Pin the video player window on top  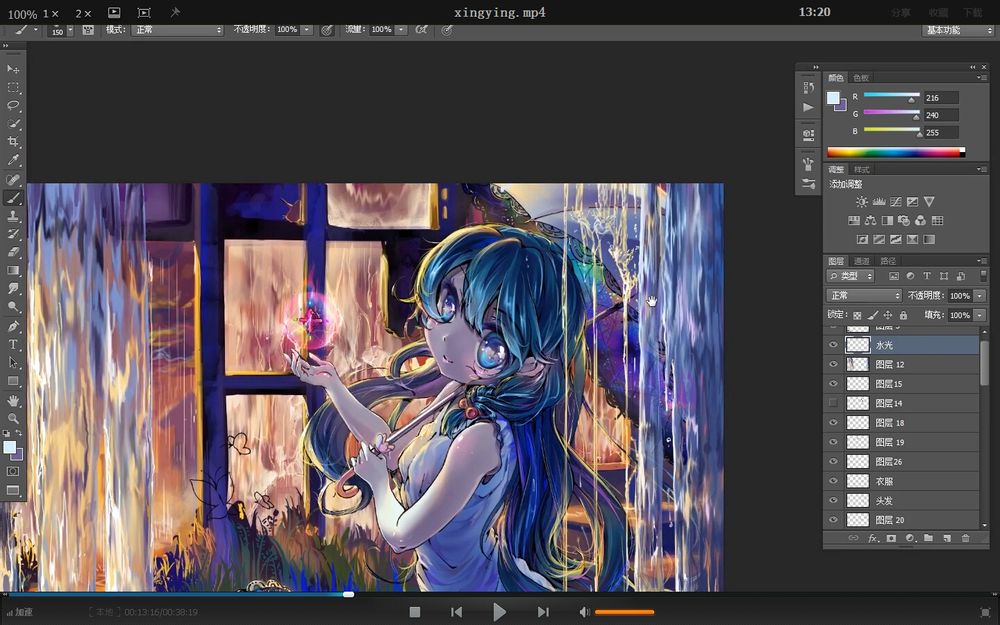pos(175,12)
